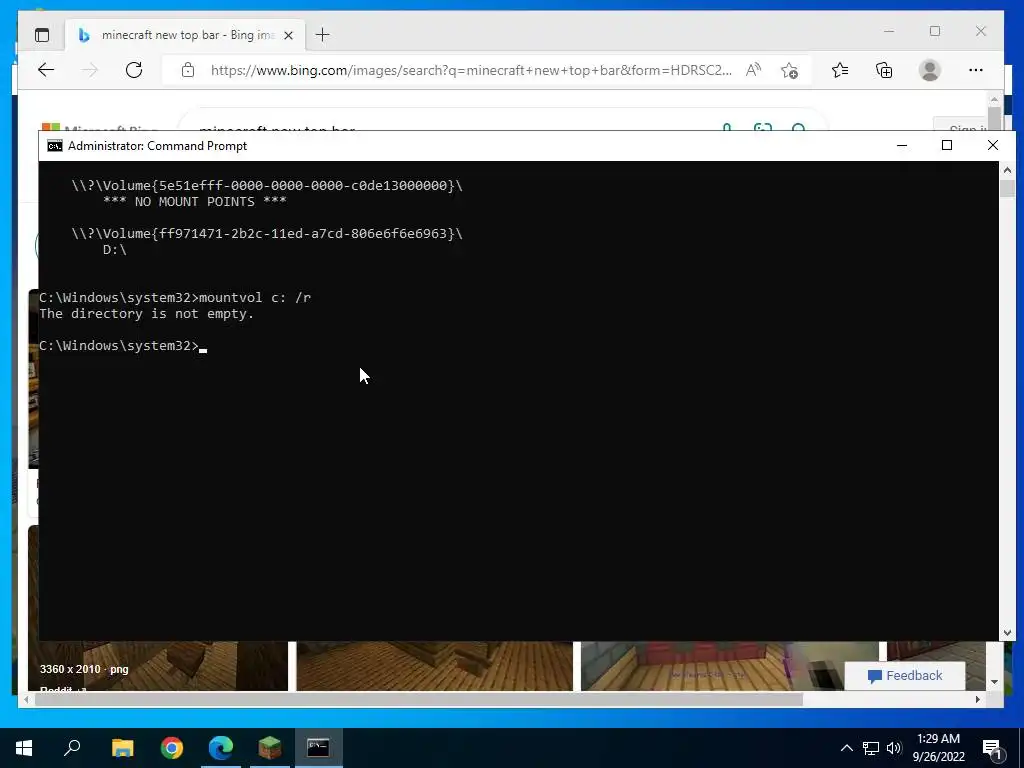The width and height of the screenshot is (1024, 768).
Task: Open the Feedback button on Bing
Action: (904, 676)
